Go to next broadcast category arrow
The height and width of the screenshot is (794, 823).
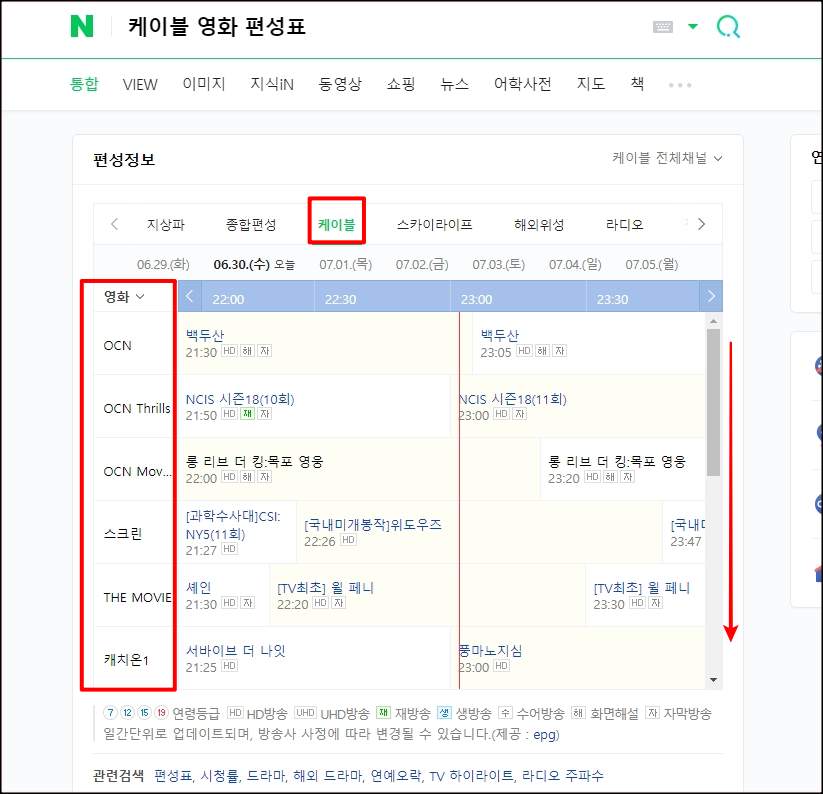701,224
